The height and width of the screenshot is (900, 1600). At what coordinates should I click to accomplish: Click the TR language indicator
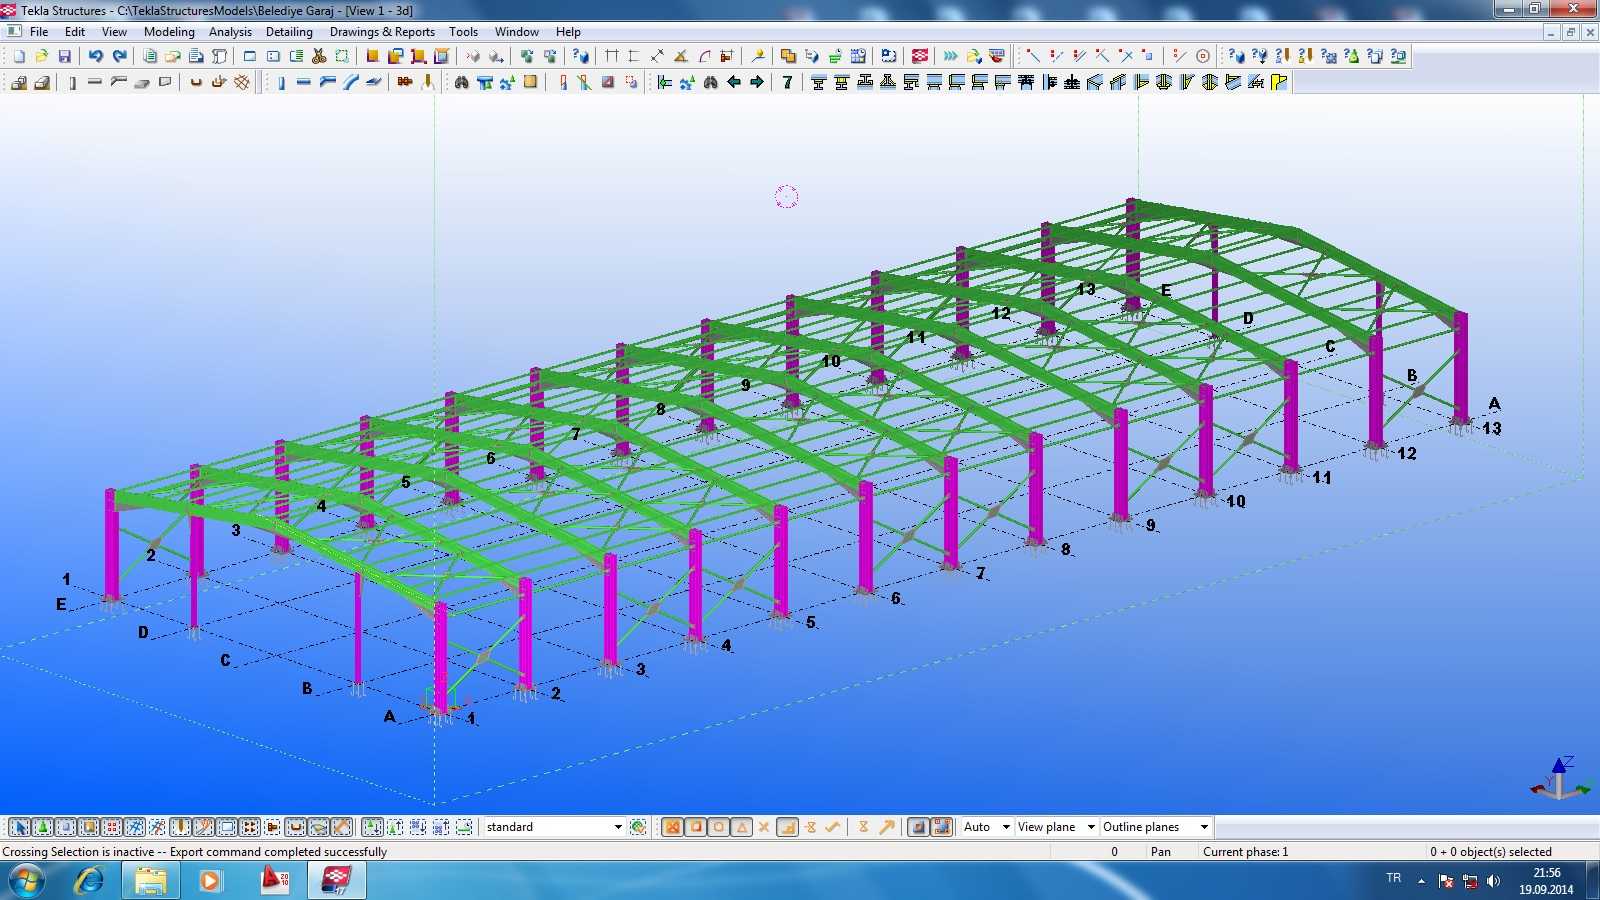tap(1393, 878)
